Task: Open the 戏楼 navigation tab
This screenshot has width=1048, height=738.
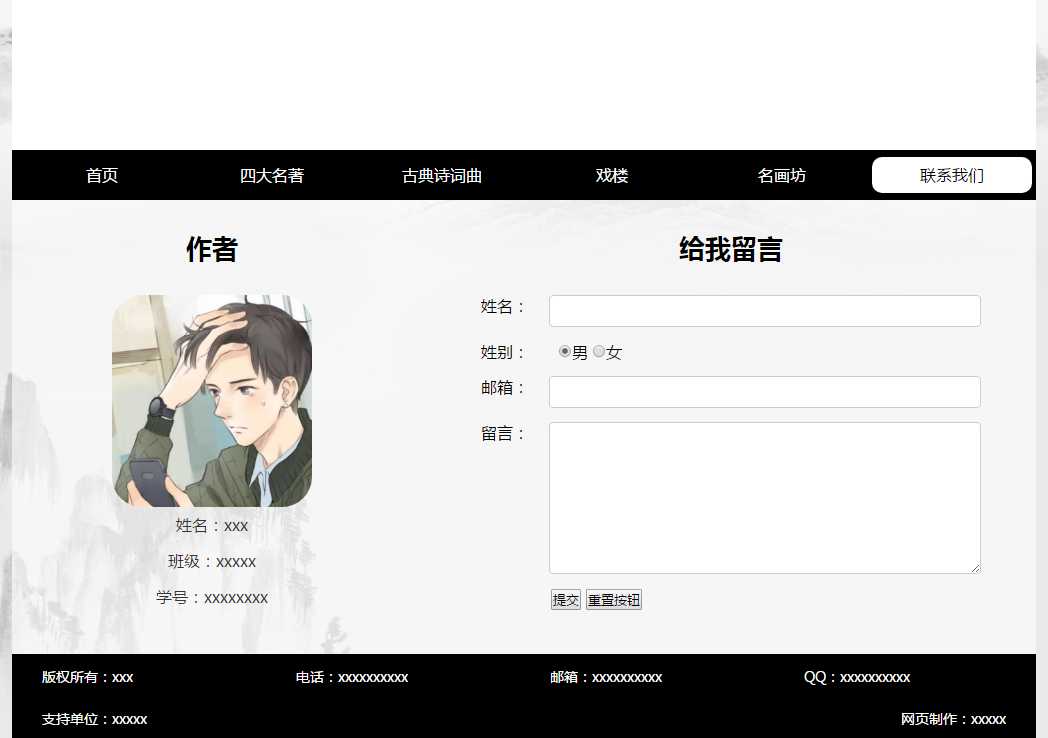Action: [612, 176]
